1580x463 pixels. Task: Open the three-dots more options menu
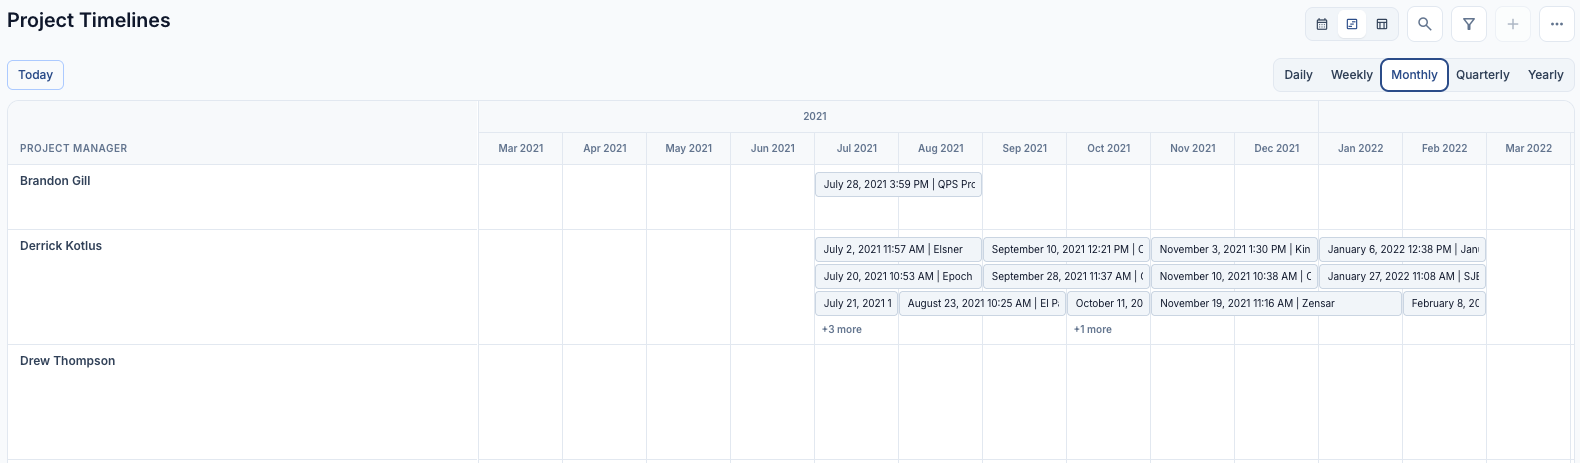point(1557,24)
